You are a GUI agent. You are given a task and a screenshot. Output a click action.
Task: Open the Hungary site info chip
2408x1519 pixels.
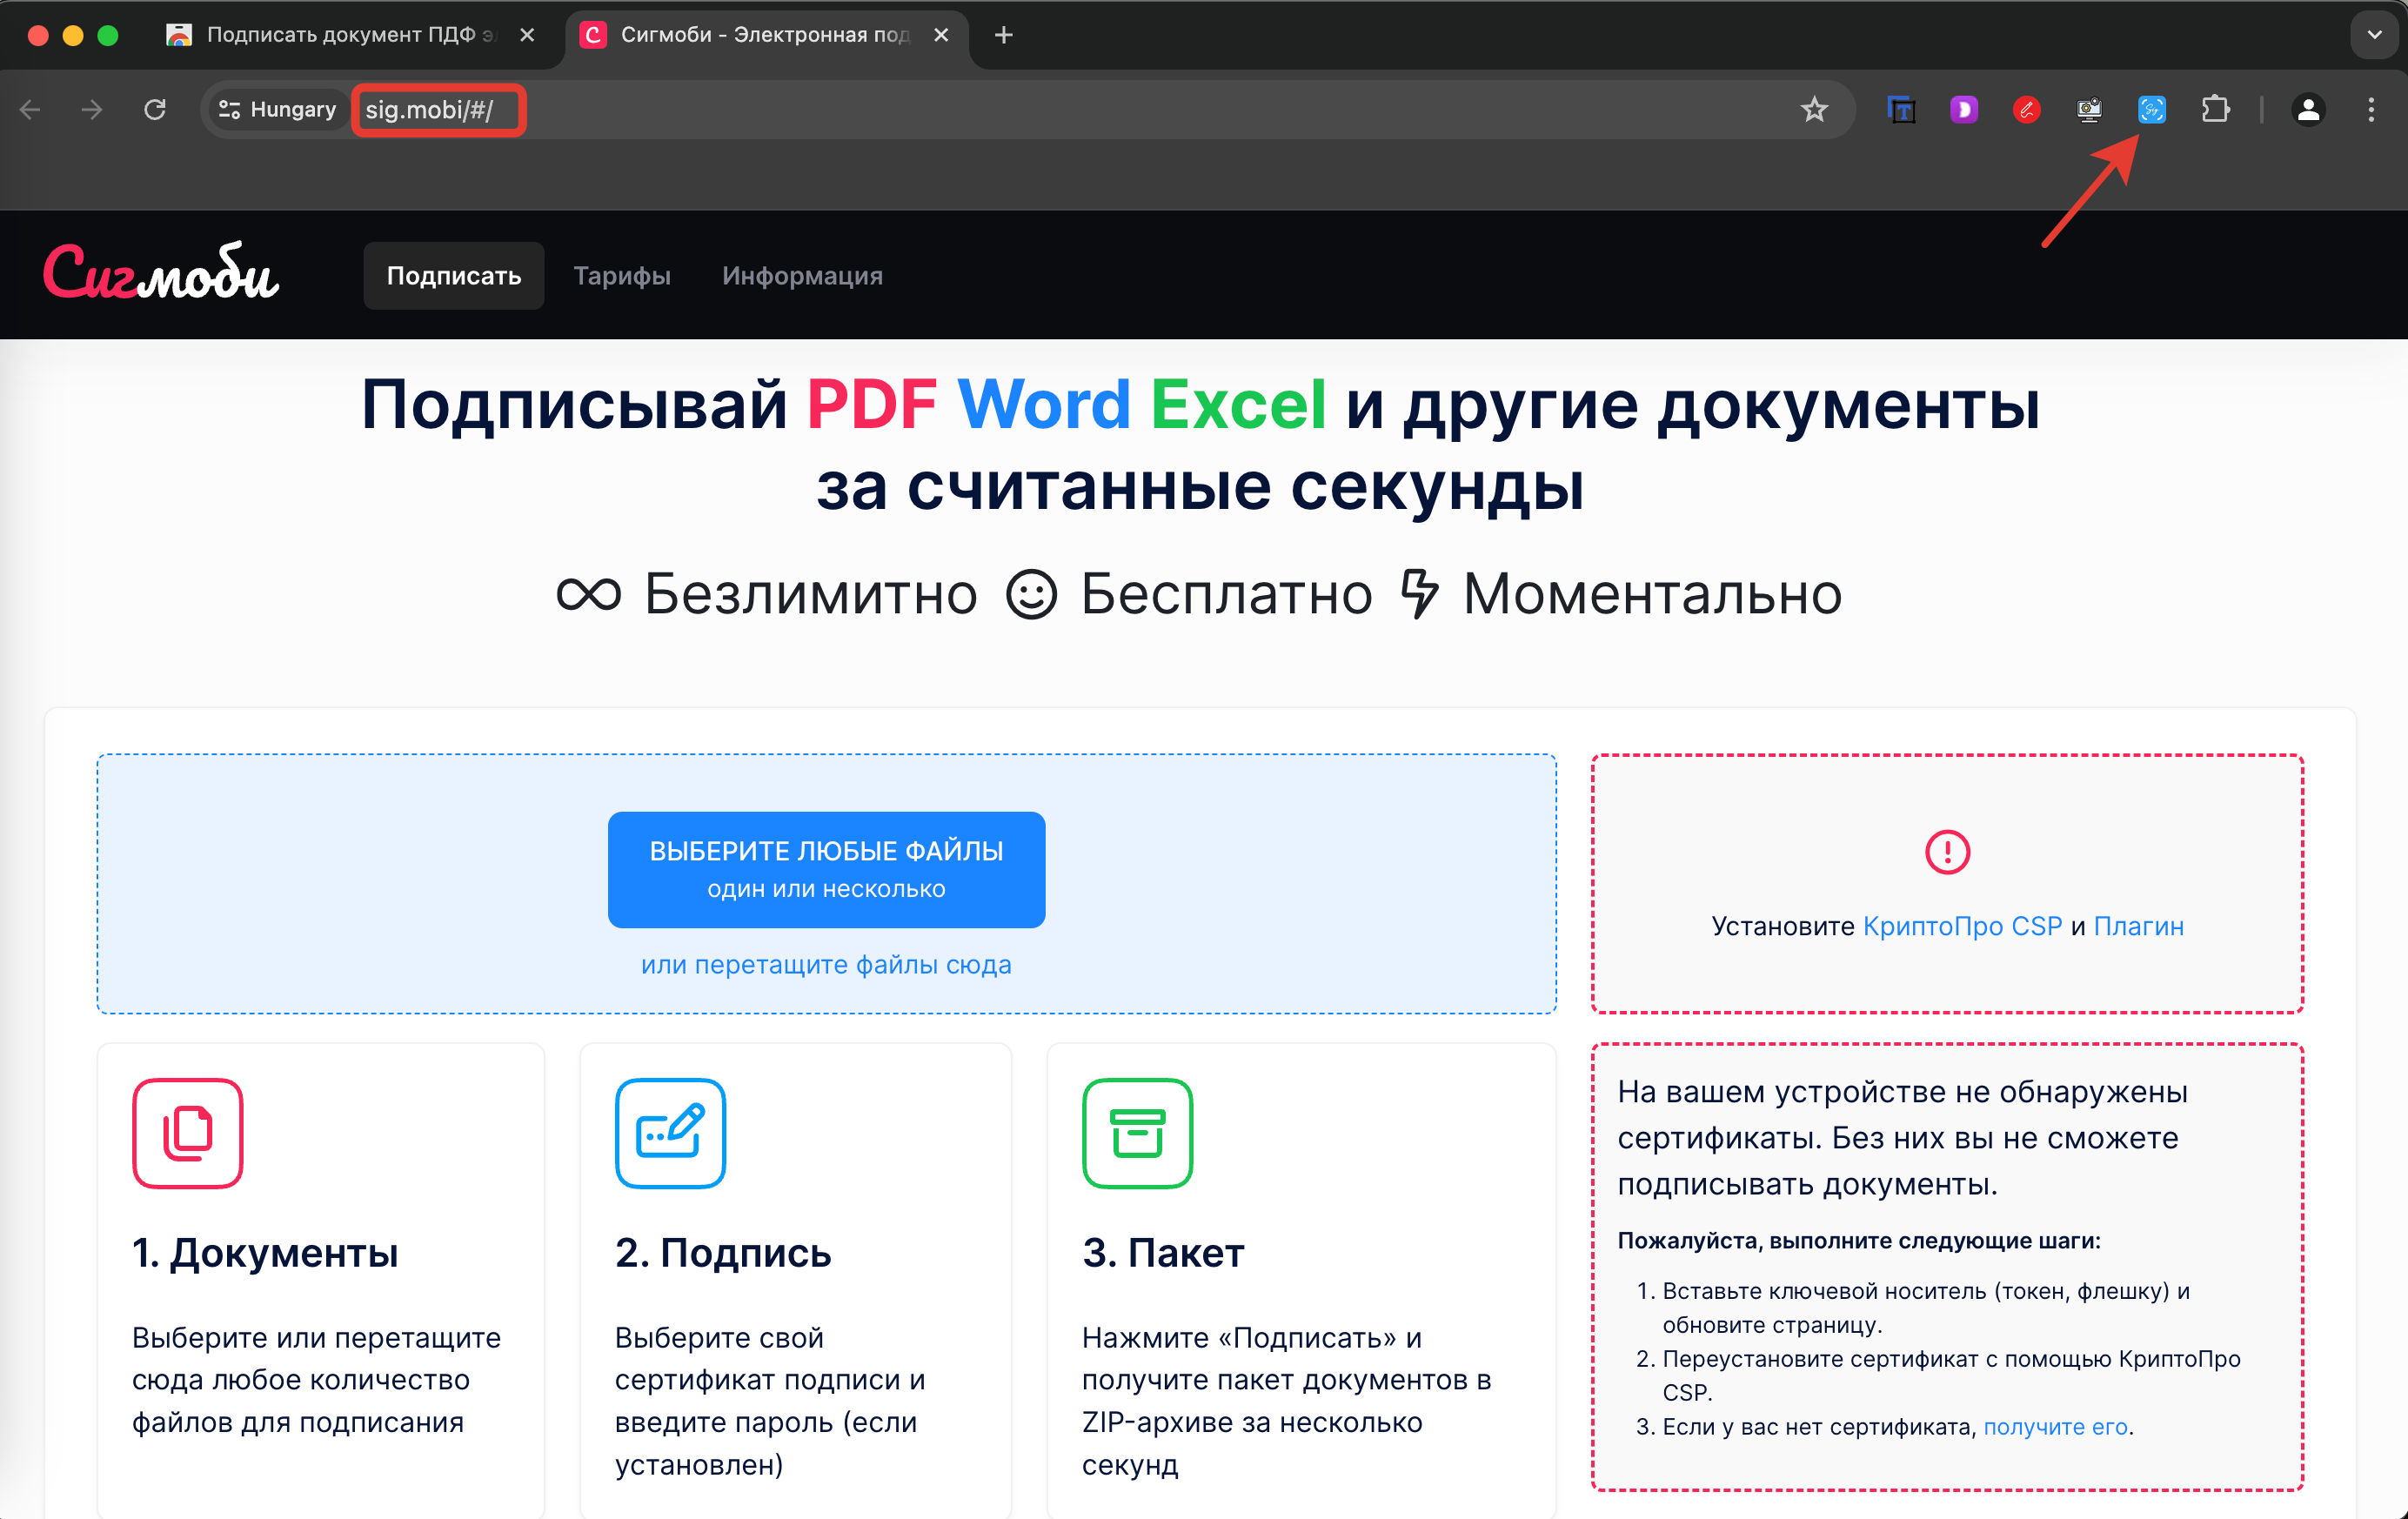coord(277,109)
